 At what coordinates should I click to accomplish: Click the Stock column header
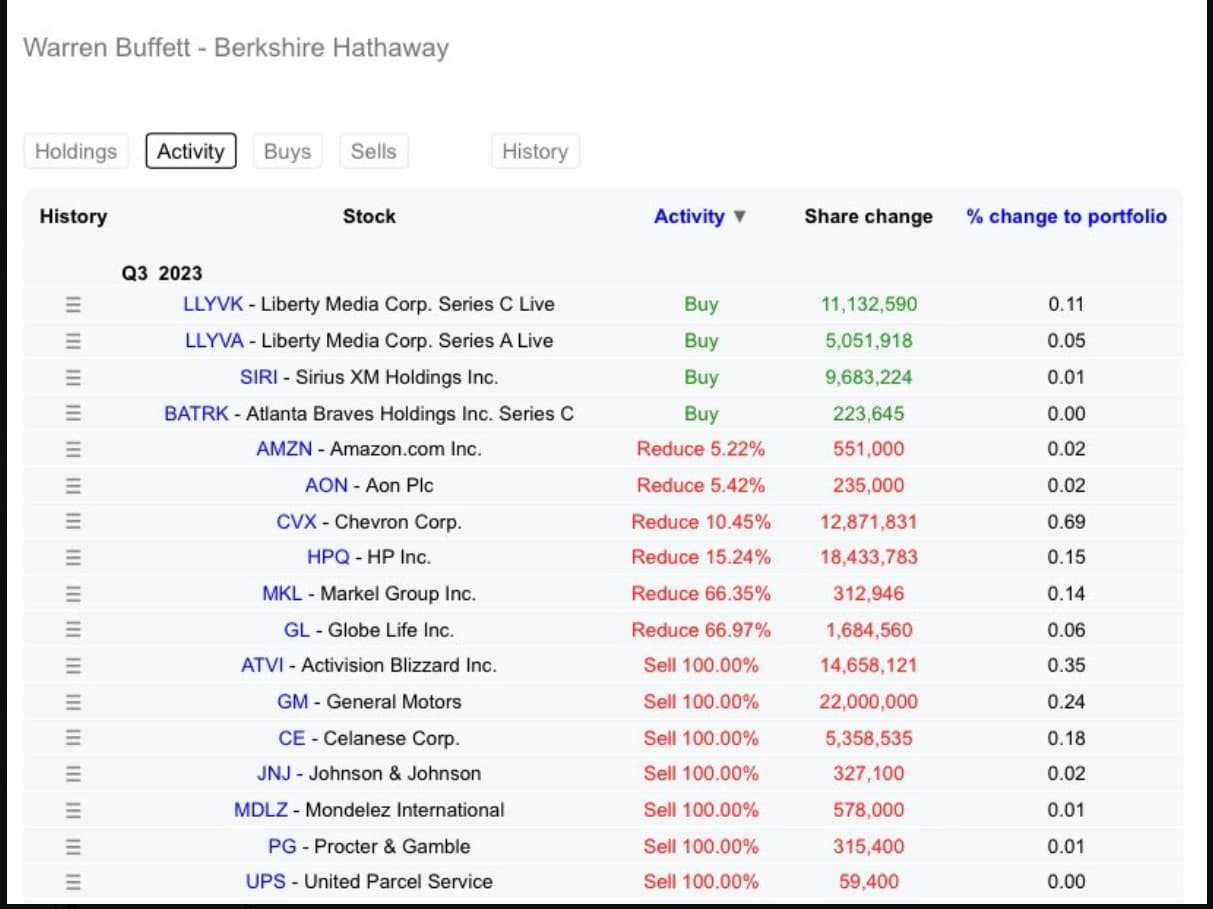[x=369, y=216]
